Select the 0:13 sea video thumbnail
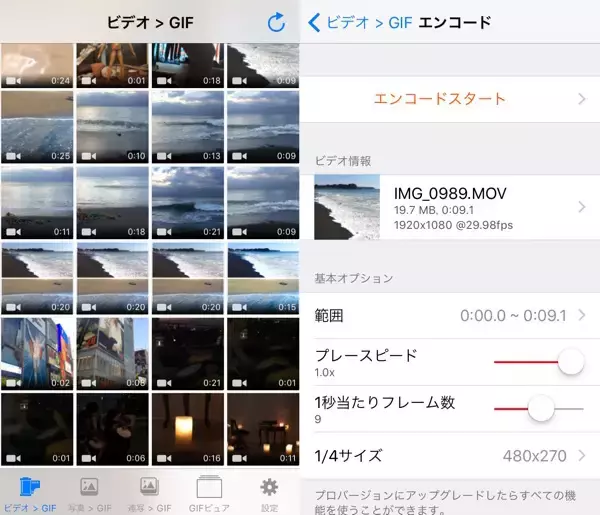Viewport: 600px width, 515px height. coord(188,127)
